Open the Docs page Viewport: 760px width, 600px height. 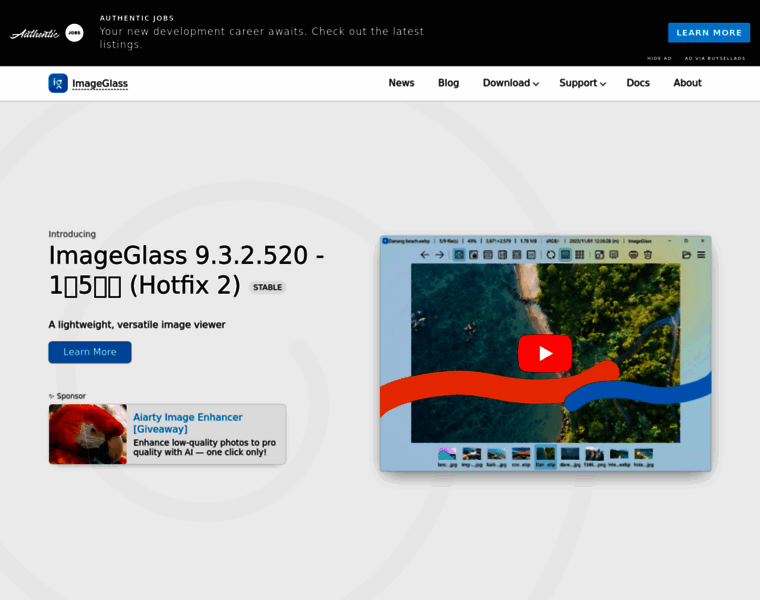[638, 83]
